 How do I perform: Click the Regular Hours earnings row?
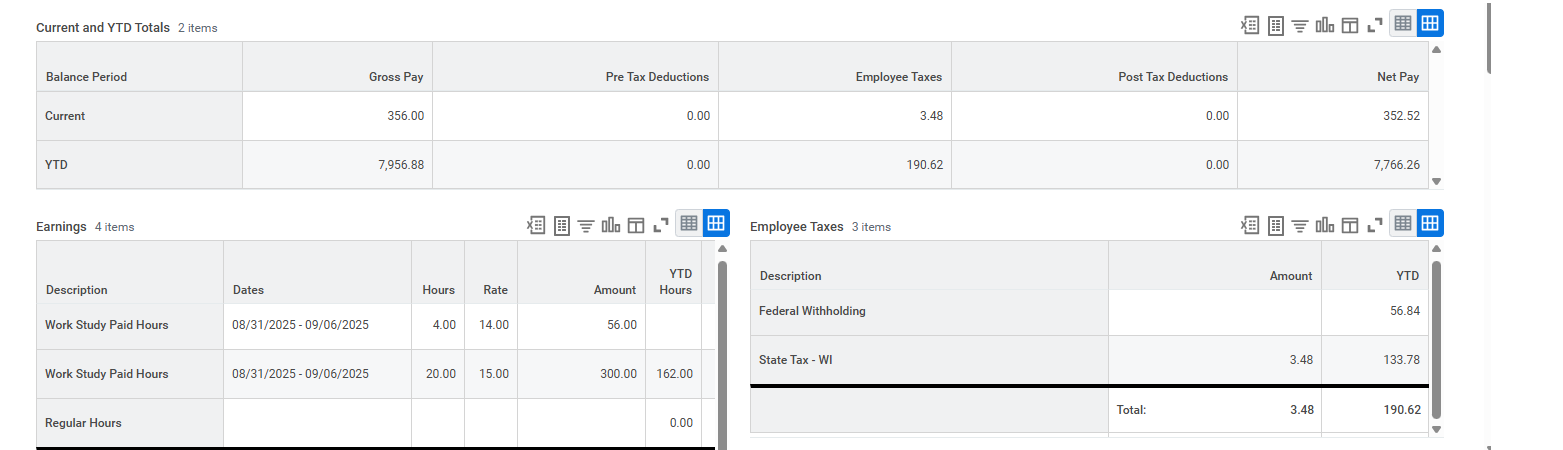pyautogui.click(x=376, y=423)
